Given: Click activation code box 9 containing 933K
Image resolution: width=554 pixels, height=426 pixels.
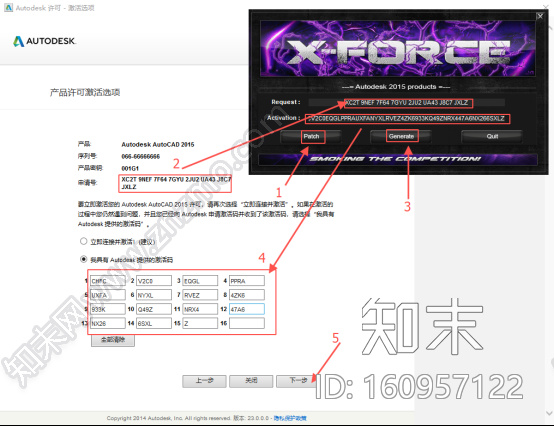Looking at the screenshot, I should pos(108,309).
